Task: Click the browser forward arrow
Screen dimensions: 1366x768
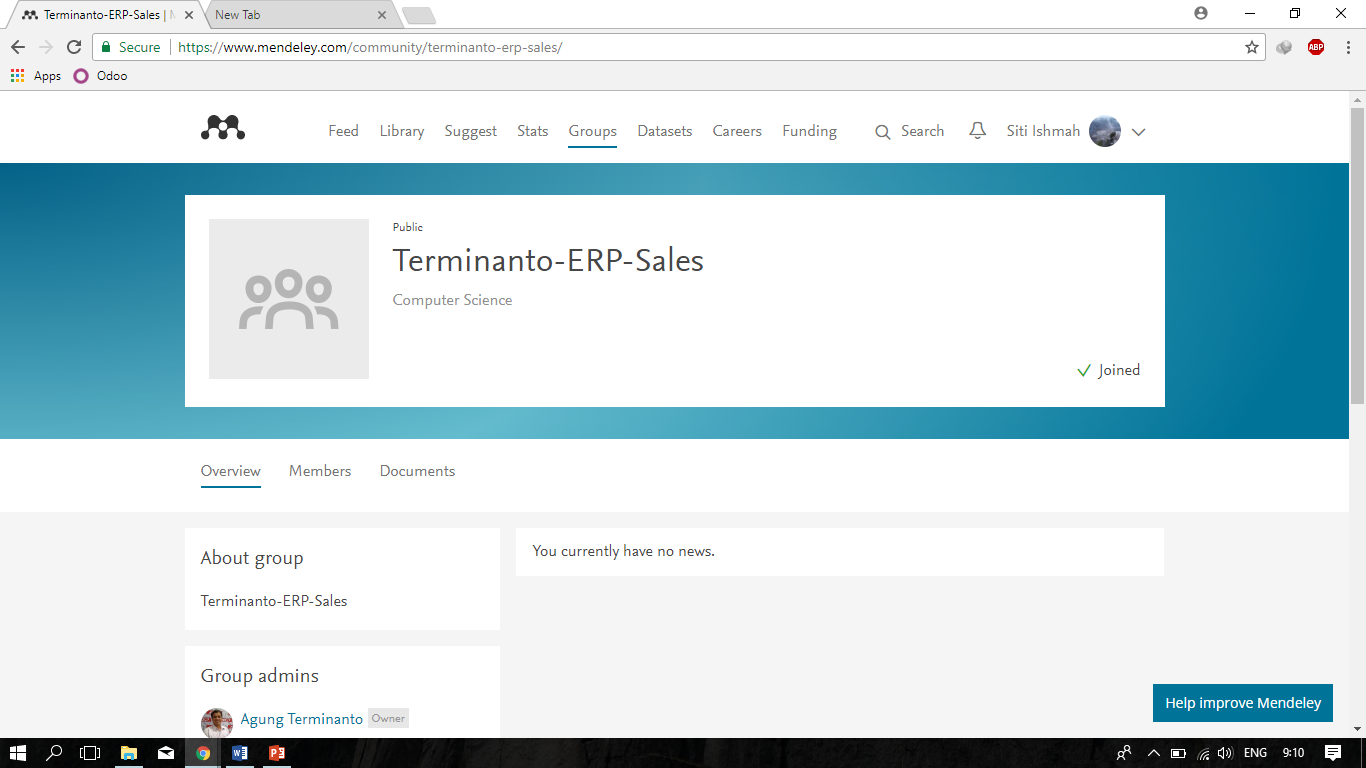Action: (x=46, y=47)
